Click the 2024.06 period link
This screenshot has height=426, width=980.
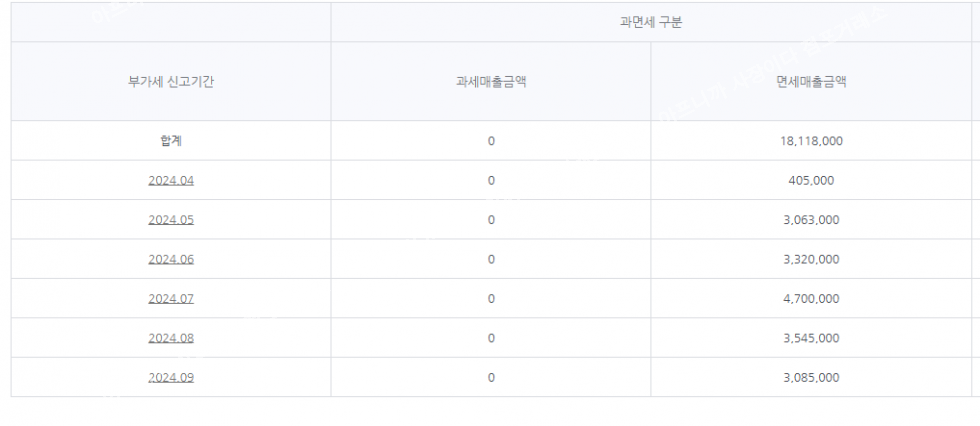pos(170,259)
